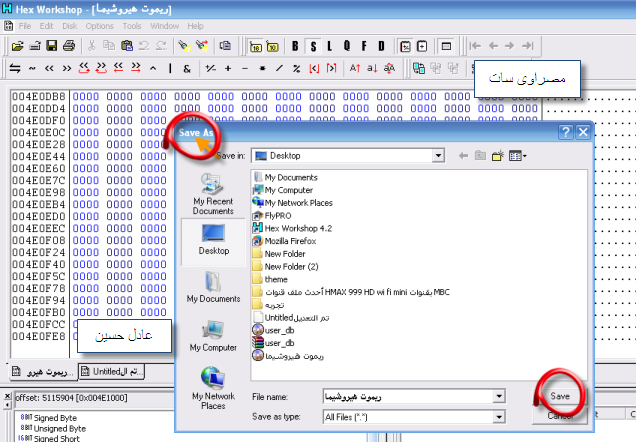Image resolution: width=636 pixels, height=442 pixels.
Task: Select the S short data type
Action: [313, 47]
